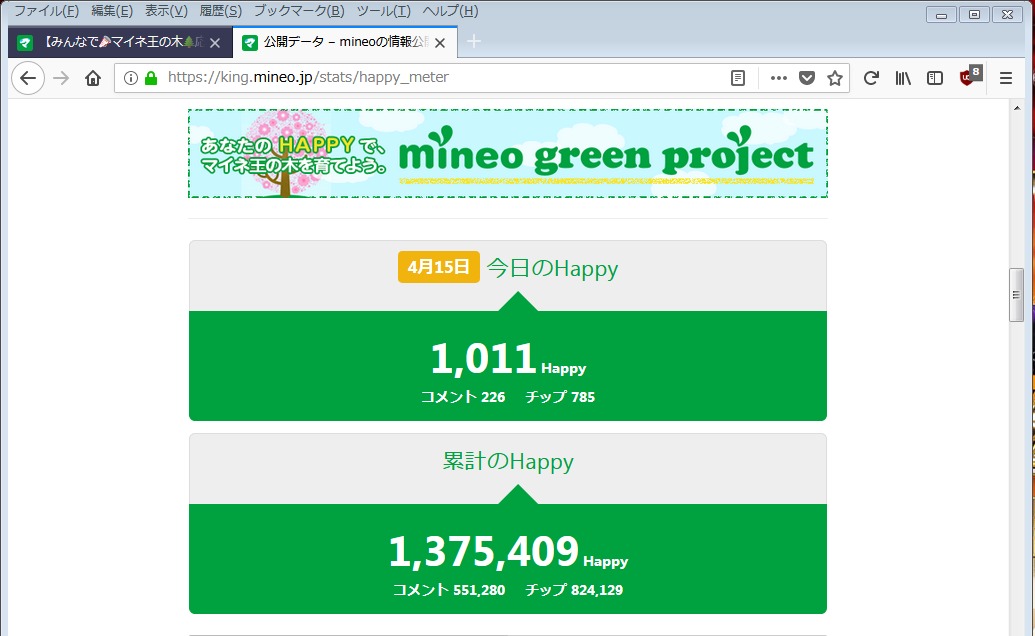This screenshot has height=636, width=1035.
Task: Open the ファイル(F) menu
Action: click(46, 11)
